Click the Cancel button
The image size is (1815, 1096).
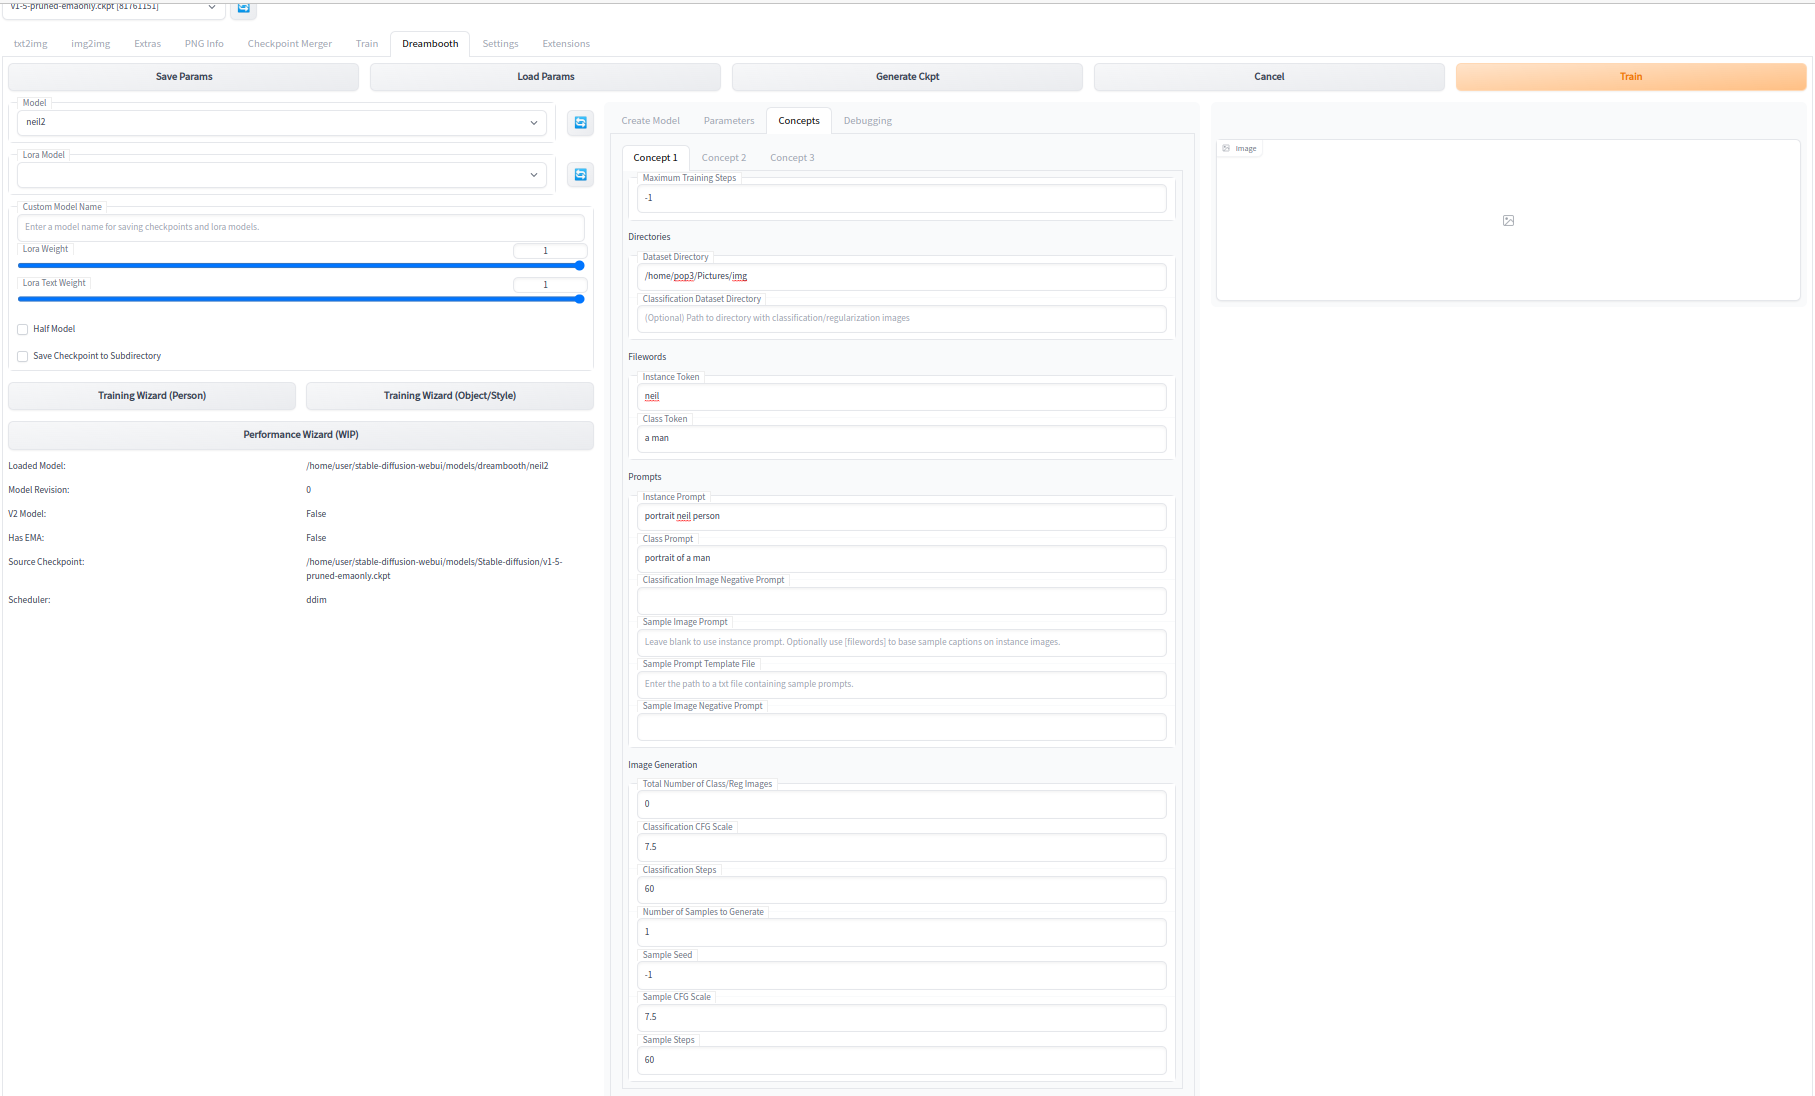click(1269, 77)
